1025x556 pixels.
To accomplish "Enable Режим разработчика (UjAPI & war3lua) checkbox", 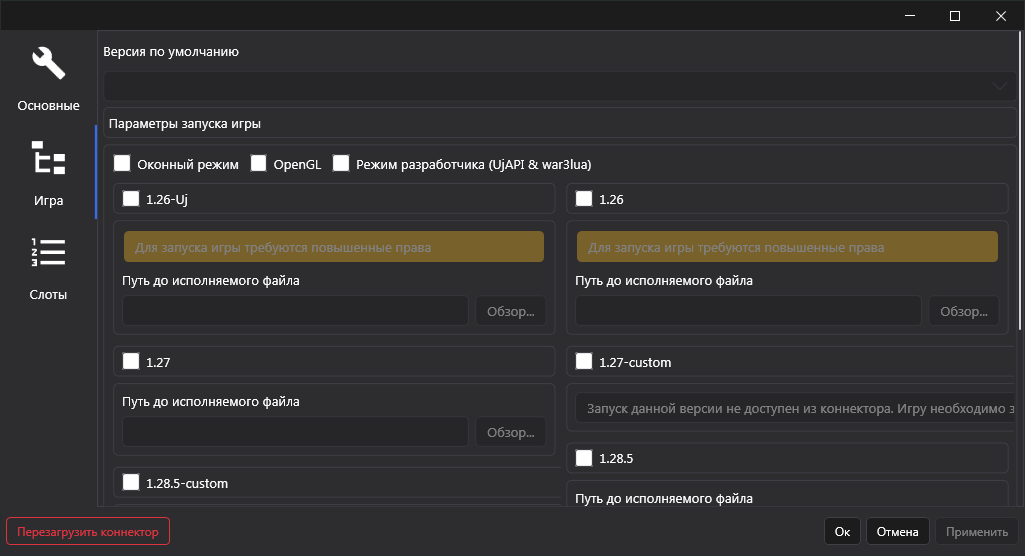I will click(341, 163).
